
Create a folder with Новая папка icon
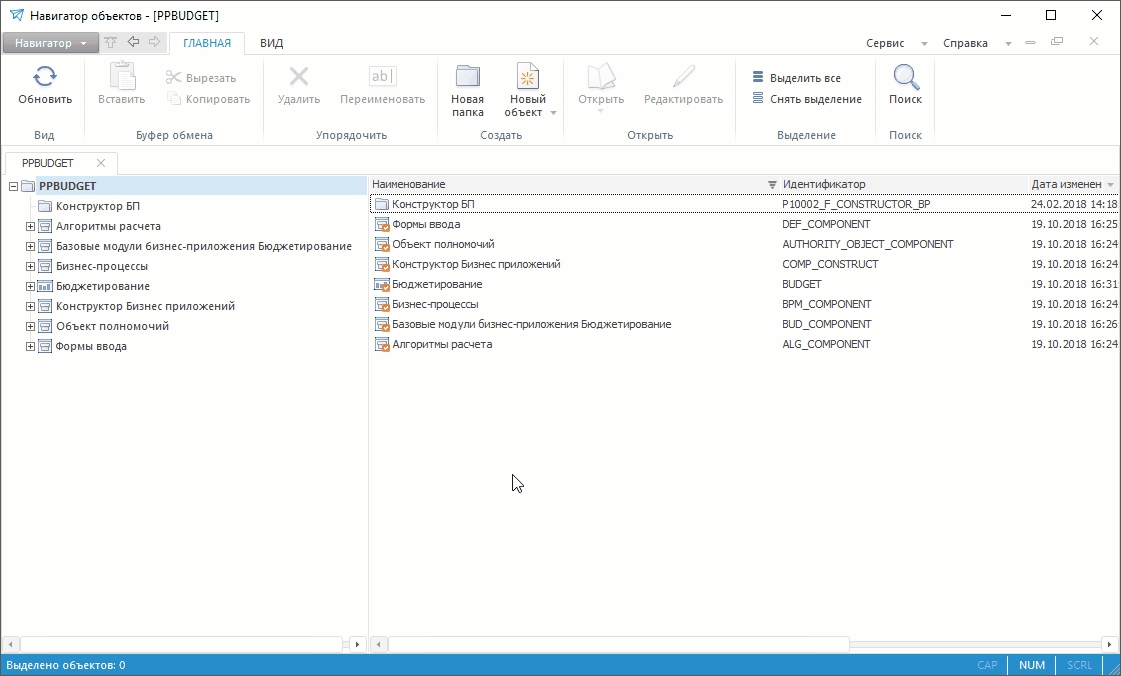(x=467, y=78)
